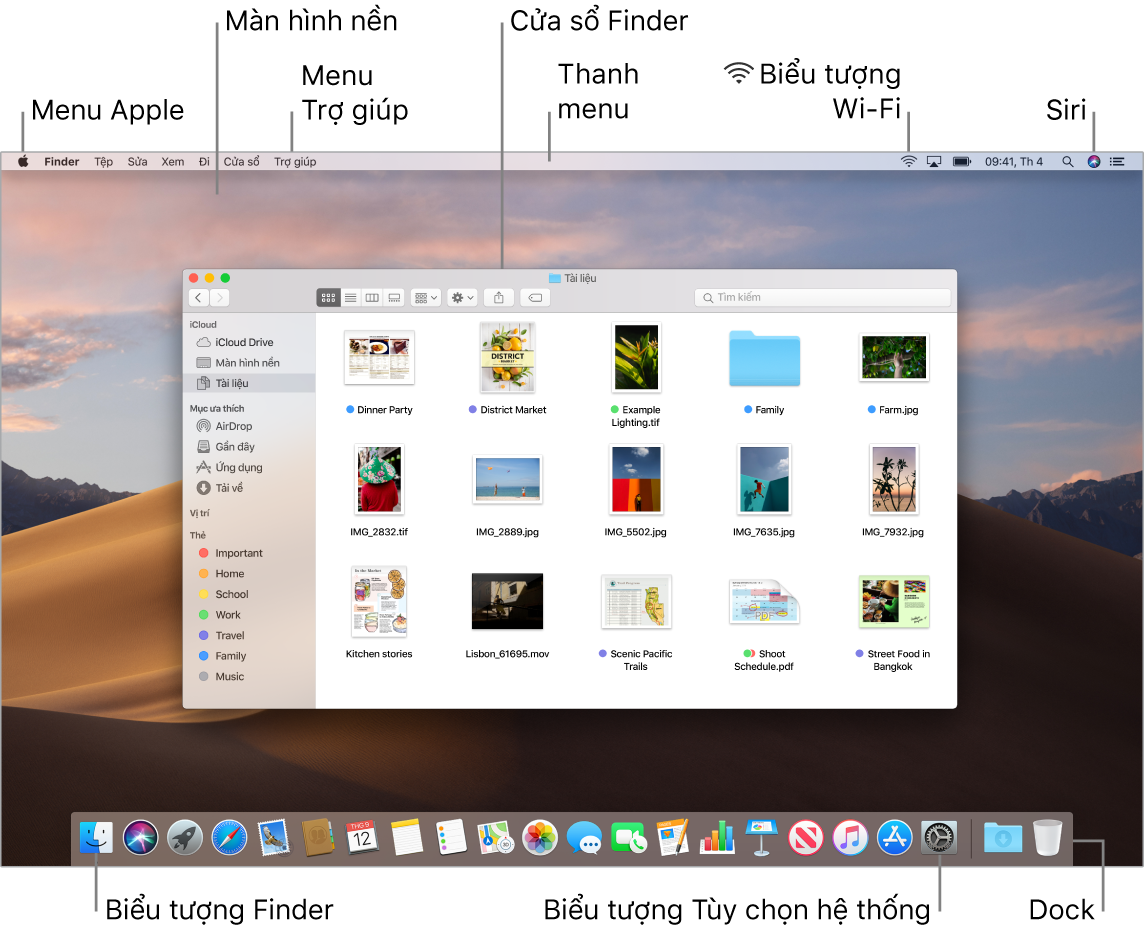
Task: Switch the Finder window to list view
Action: (x=351, y=297)
